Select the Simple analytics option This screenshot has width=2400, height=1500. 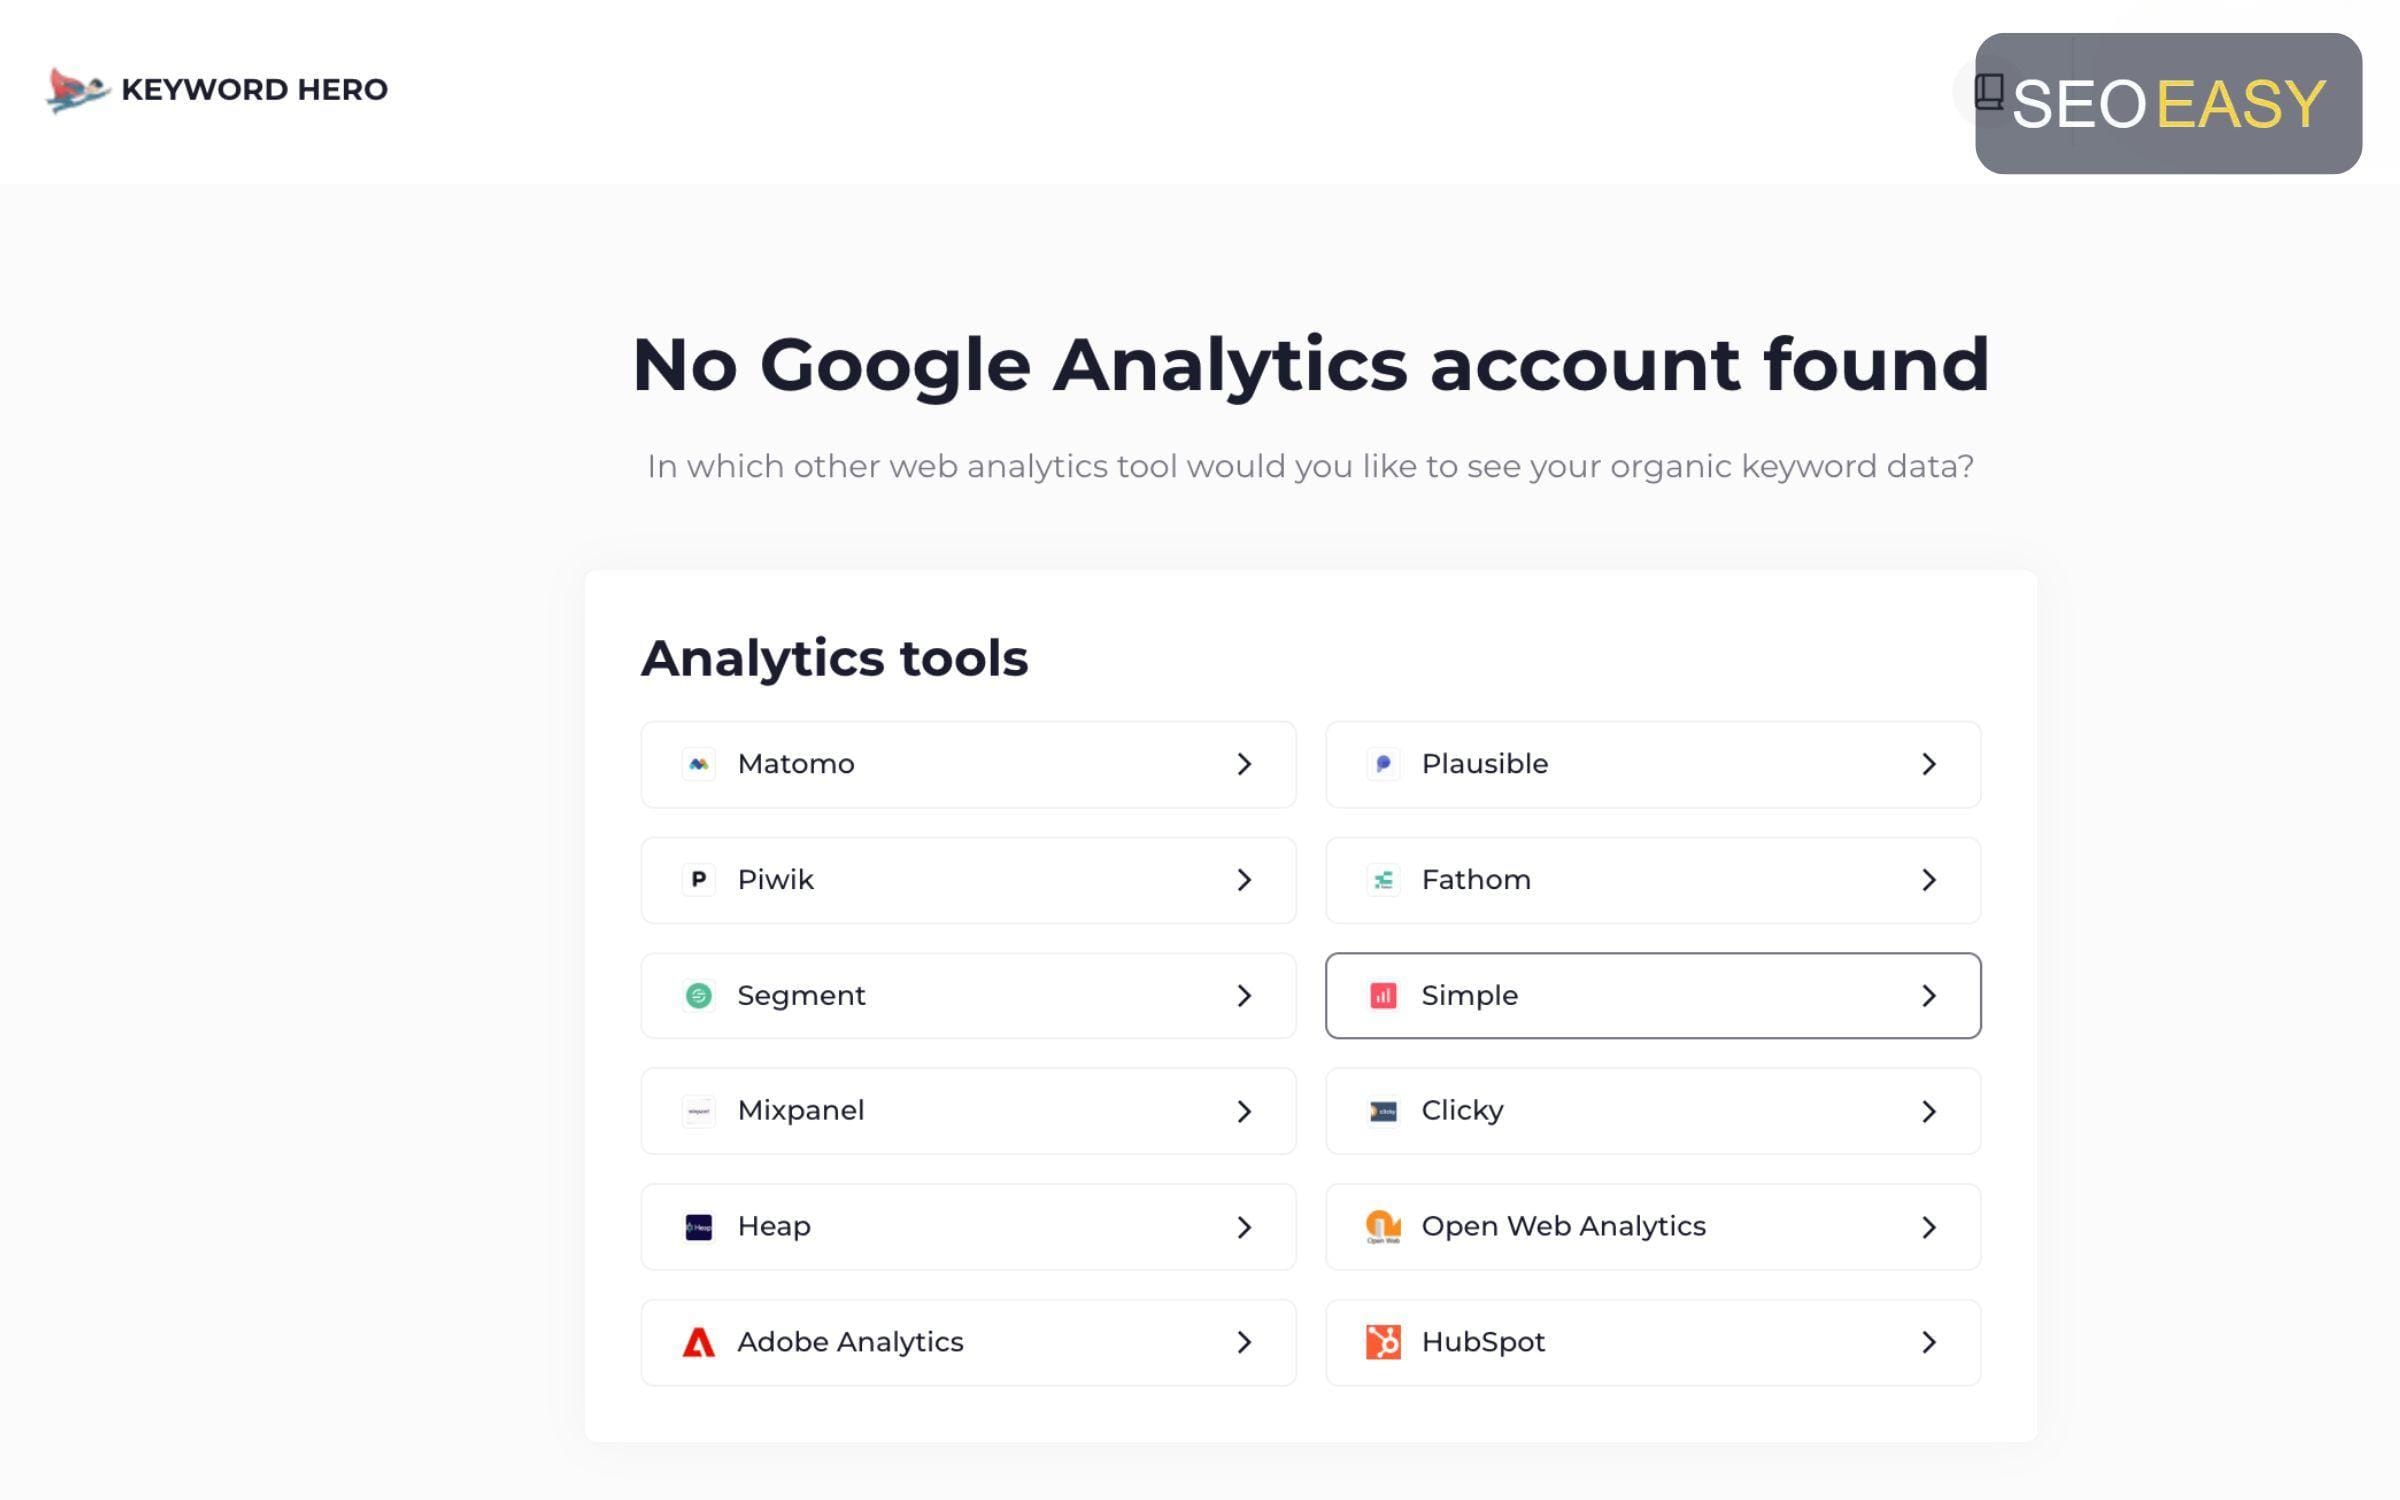[x=1653, y=996]
